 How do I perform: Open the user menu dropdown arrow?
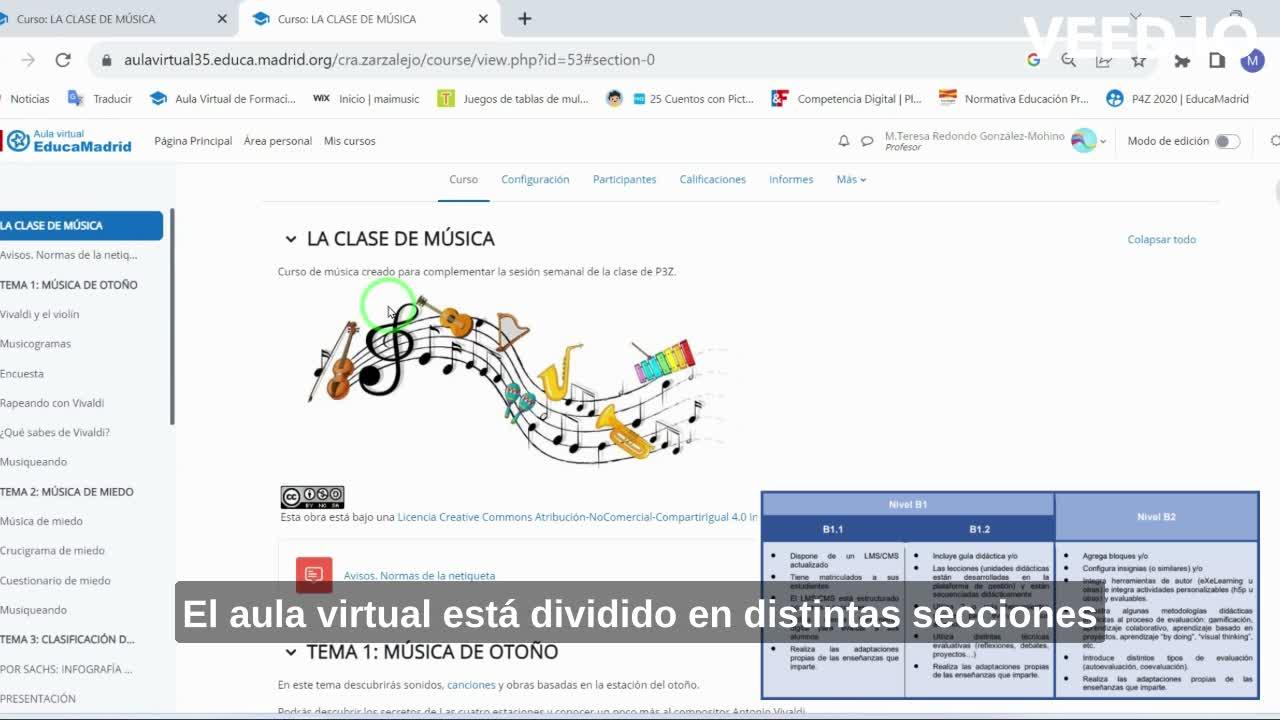1103,142
